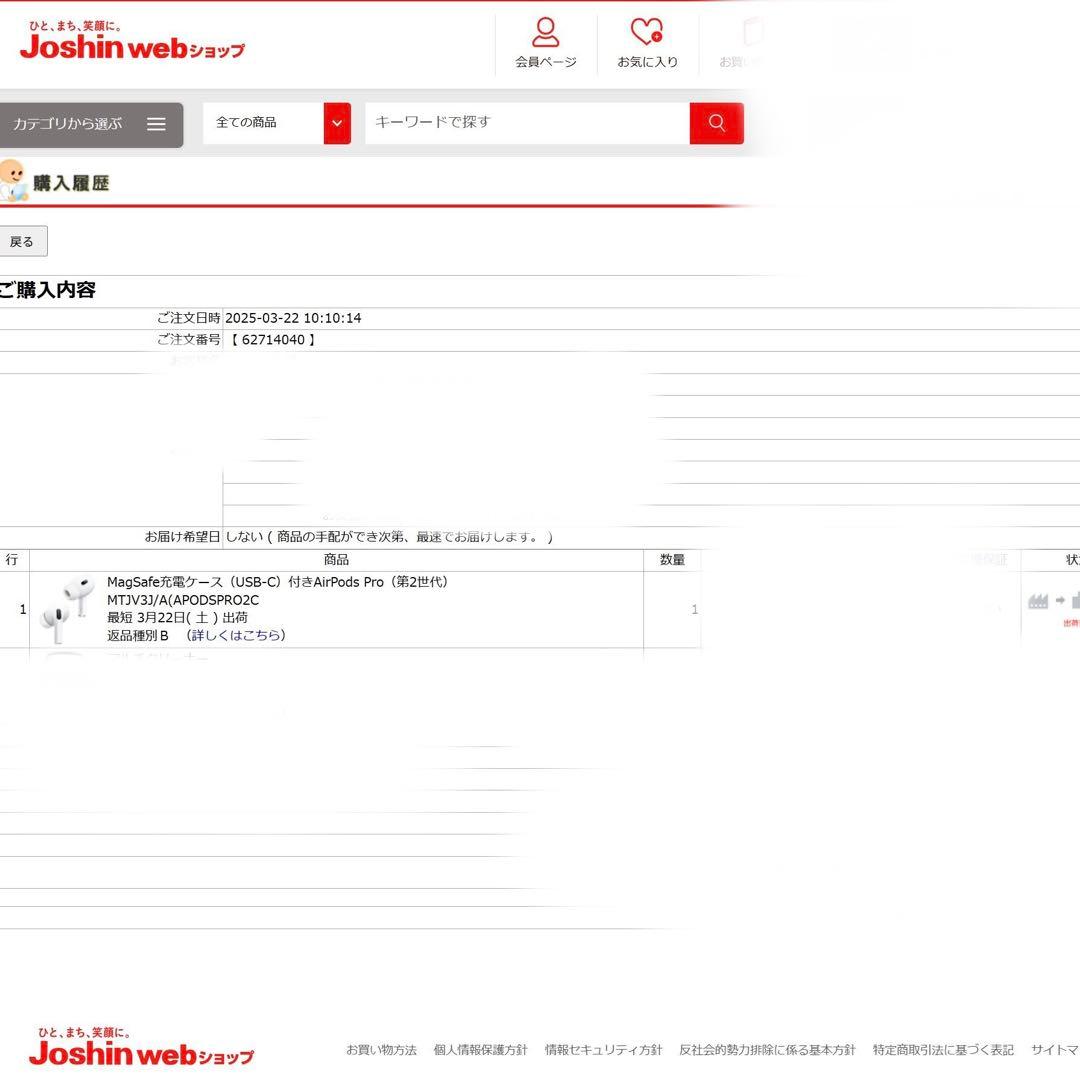Open the お買い物方法 footer link
This screenshot has width=1080, height=1080.
click(381, 1050)
